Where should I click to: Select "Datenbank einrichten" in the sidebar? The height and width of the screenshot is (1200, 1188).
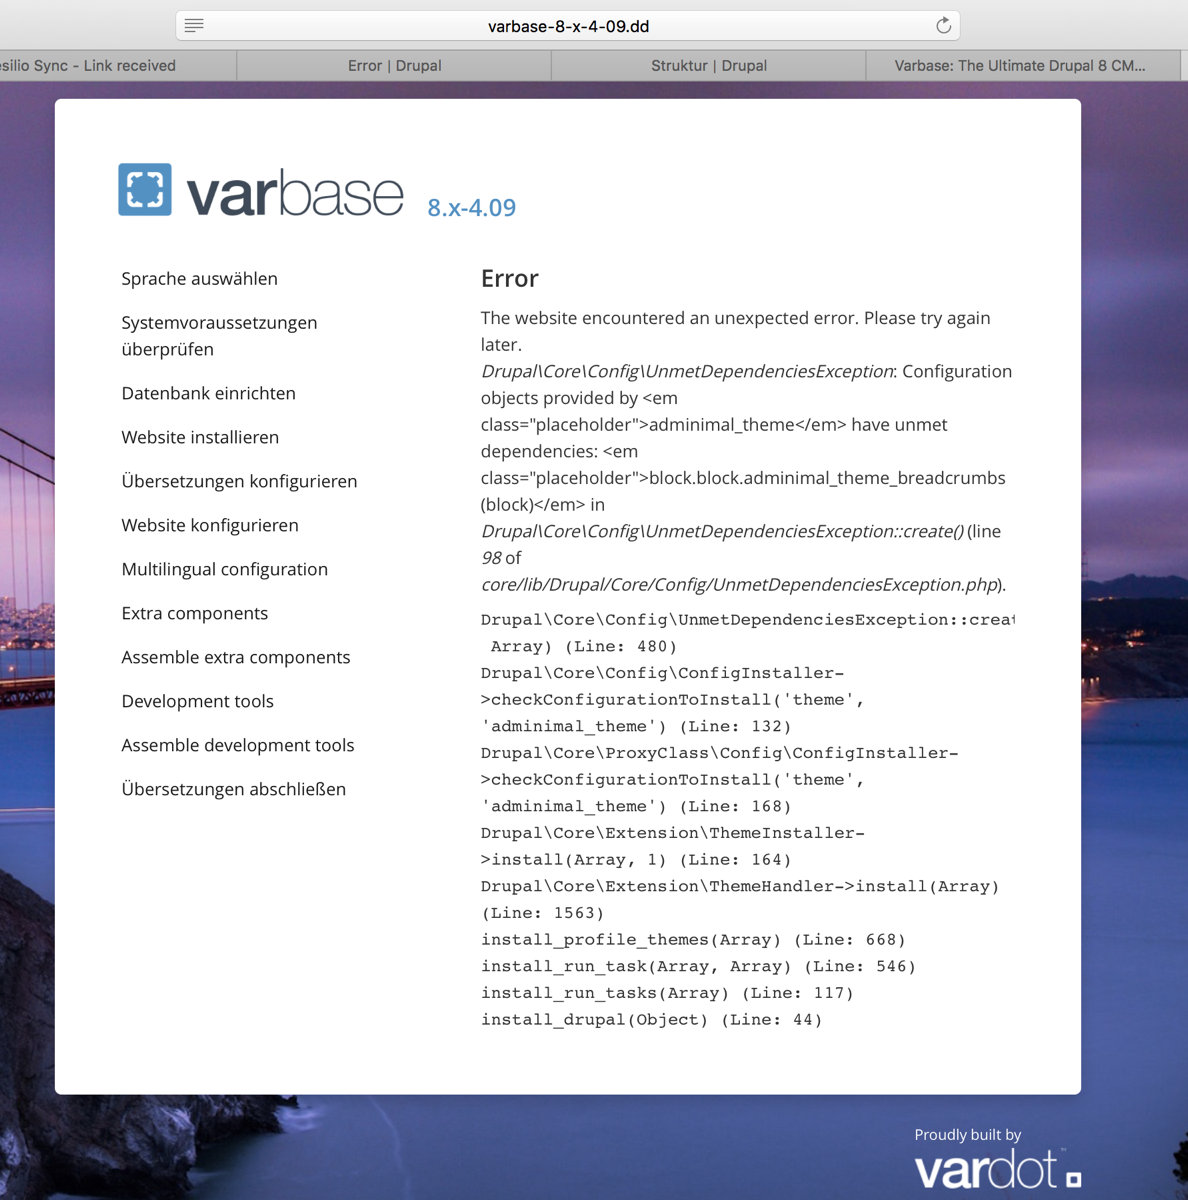coord(208,393)
